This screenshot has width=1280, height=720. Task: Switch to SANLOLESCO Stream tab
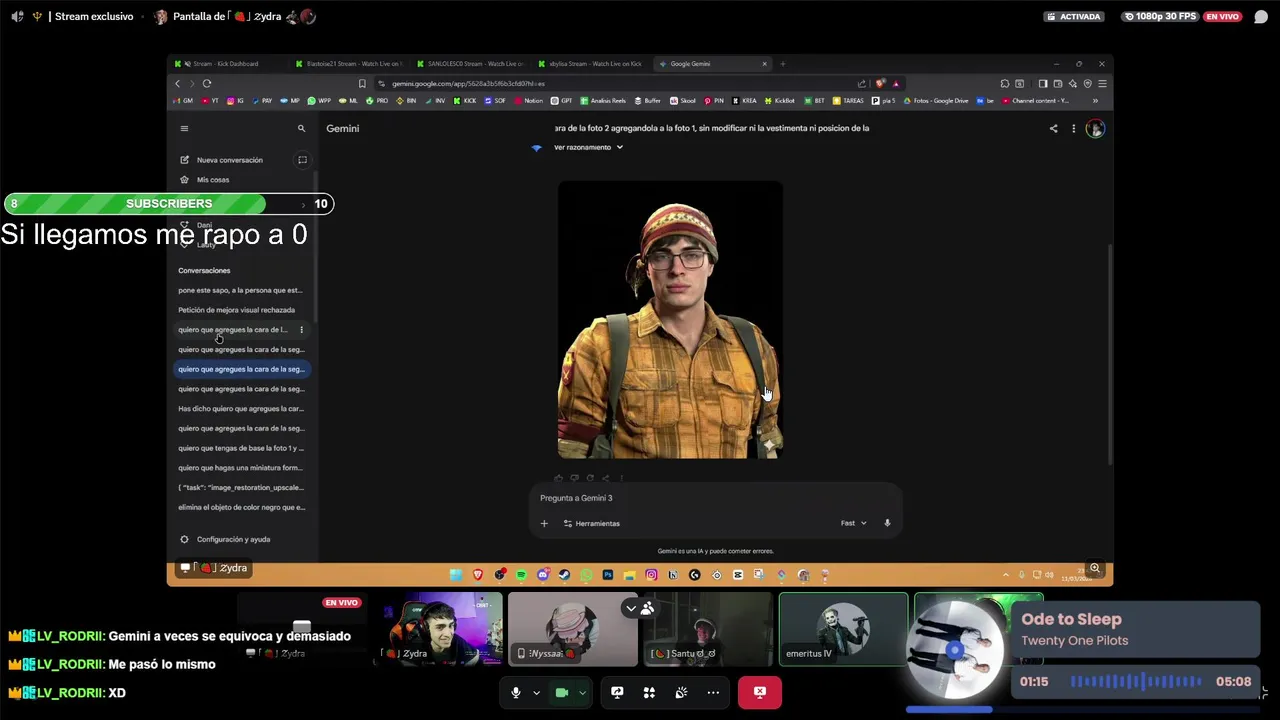(x=469, y=64)
